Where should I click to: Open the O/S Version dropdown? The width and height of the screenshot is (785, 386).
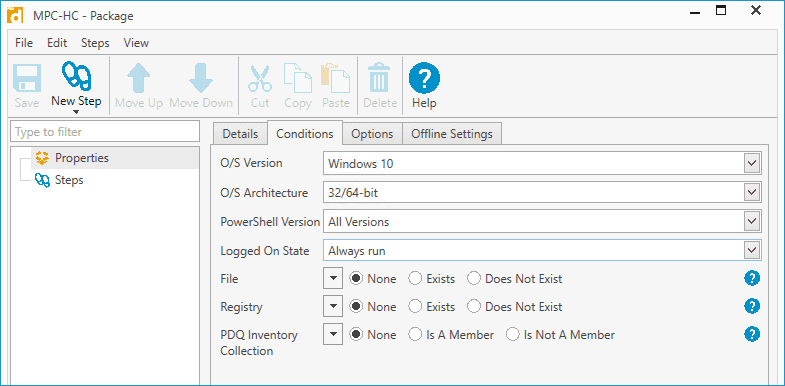tap(751, 164)
